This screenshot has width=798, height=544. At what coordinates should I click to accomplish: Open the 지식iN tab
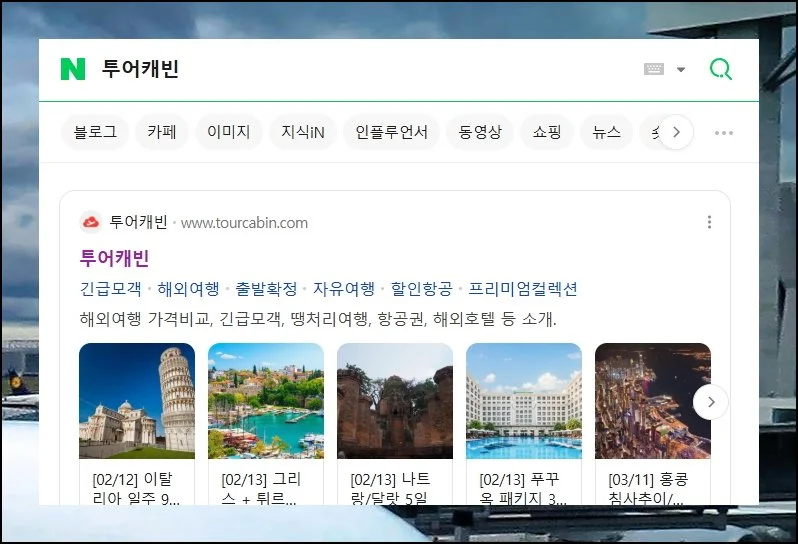(302, 132)
